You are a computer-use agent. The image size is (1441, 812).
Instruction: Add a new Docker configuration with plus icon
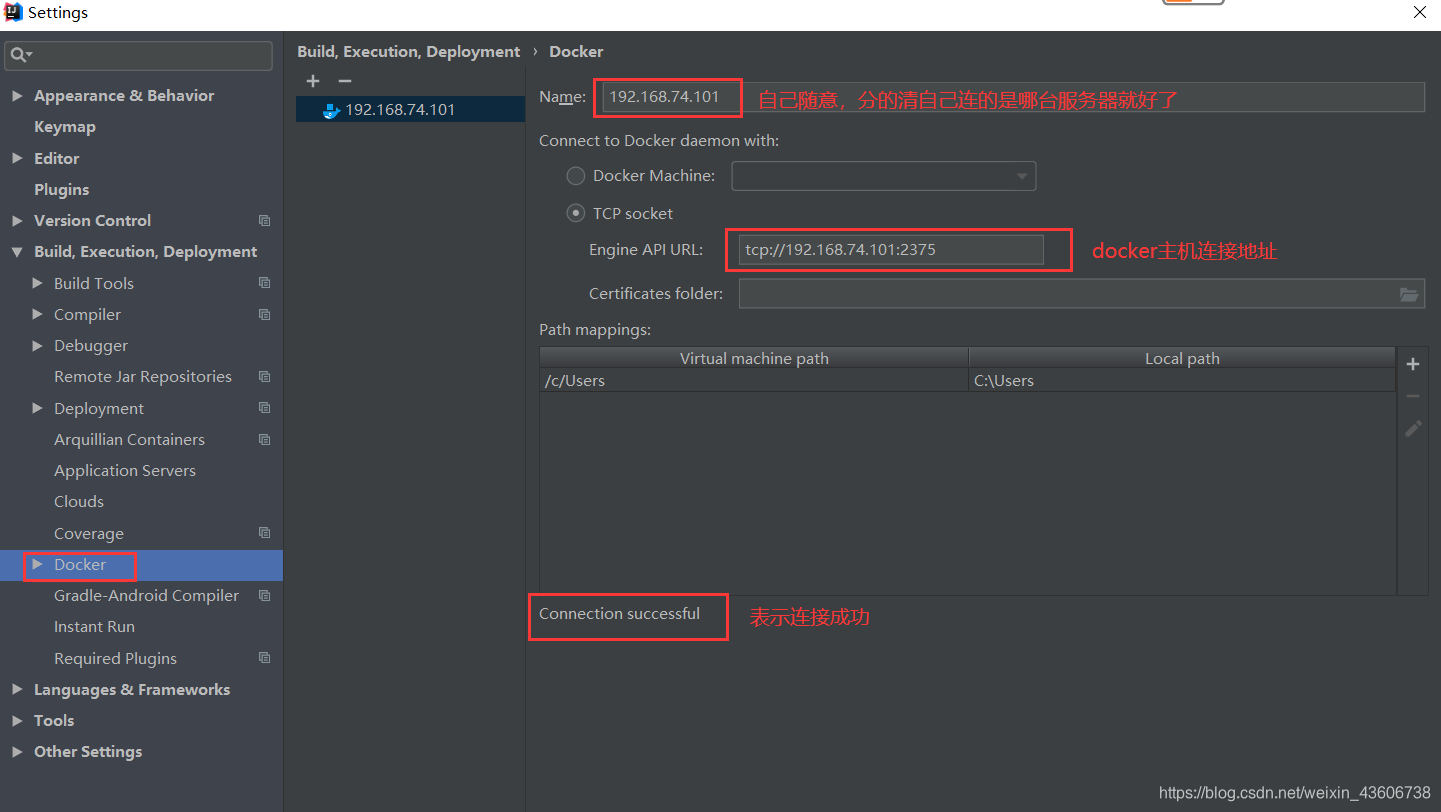313,81
